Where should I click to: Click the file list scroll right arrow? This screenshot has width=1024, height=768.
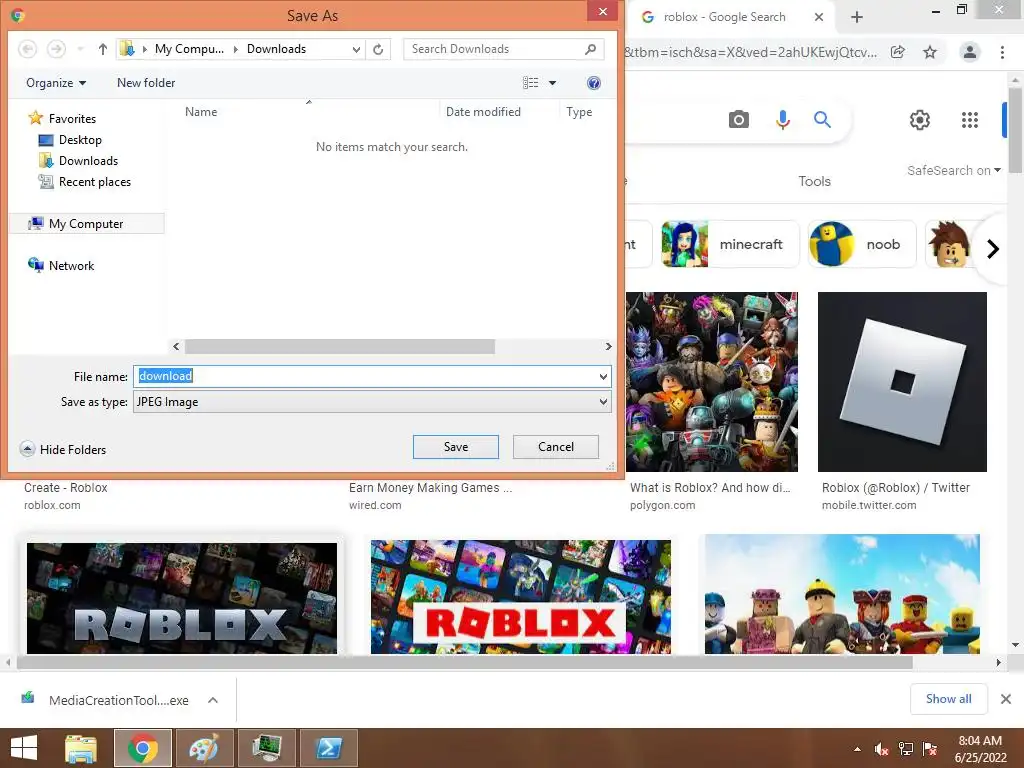[x=608, y=347]
